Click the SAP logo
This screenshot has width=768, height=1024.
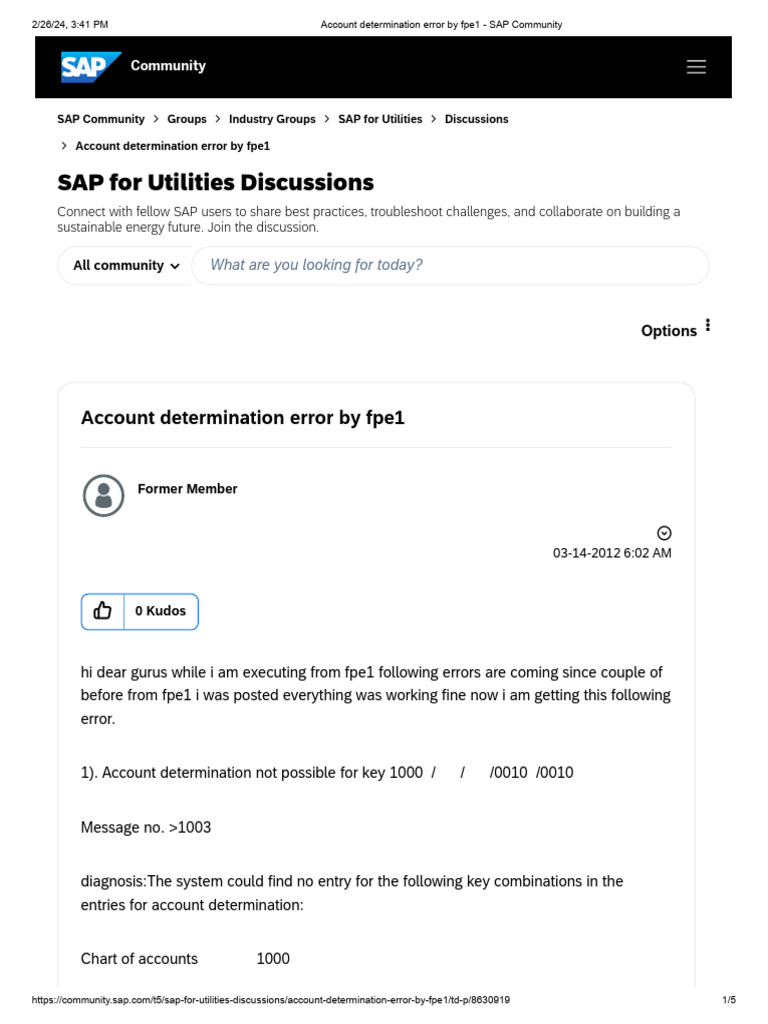(x=90, y=67)
